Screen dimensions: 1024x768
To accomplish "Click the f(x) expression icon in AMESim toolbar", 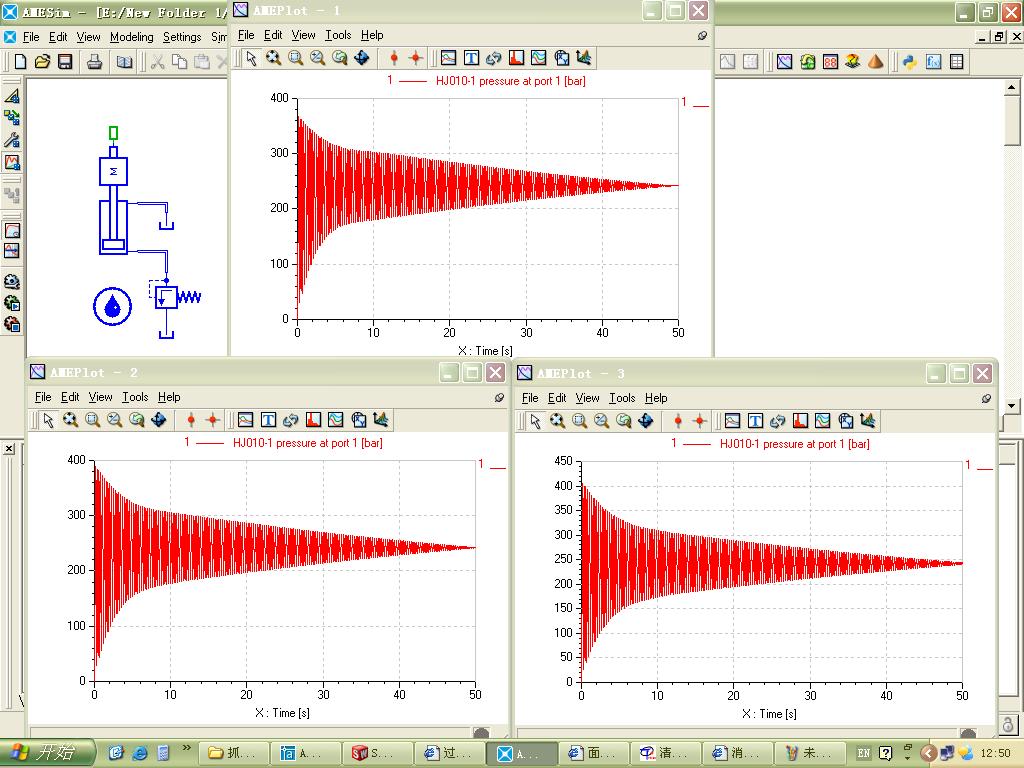I will point(933,62).
